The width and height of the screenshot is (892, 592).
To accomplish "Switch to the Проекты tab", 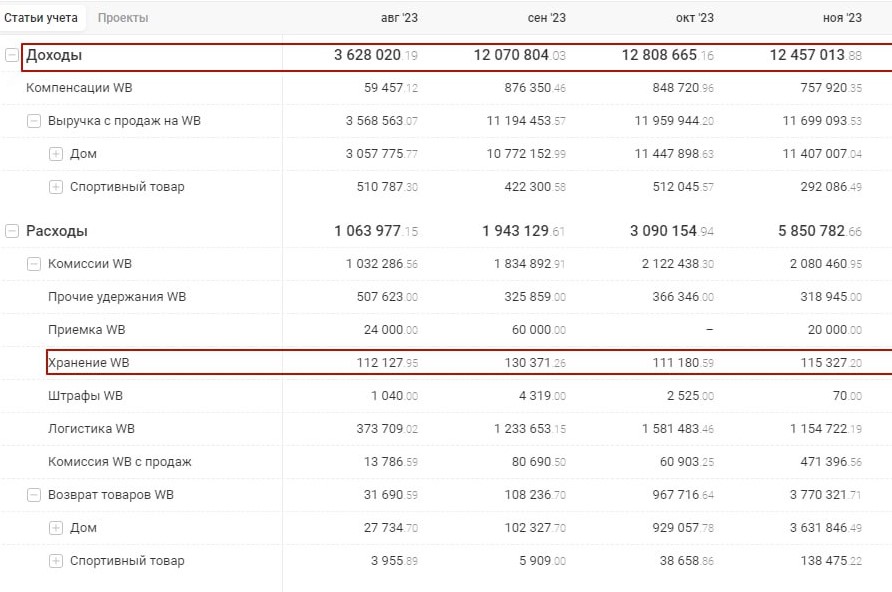I will pyautogui.click(x=123, y=18).
